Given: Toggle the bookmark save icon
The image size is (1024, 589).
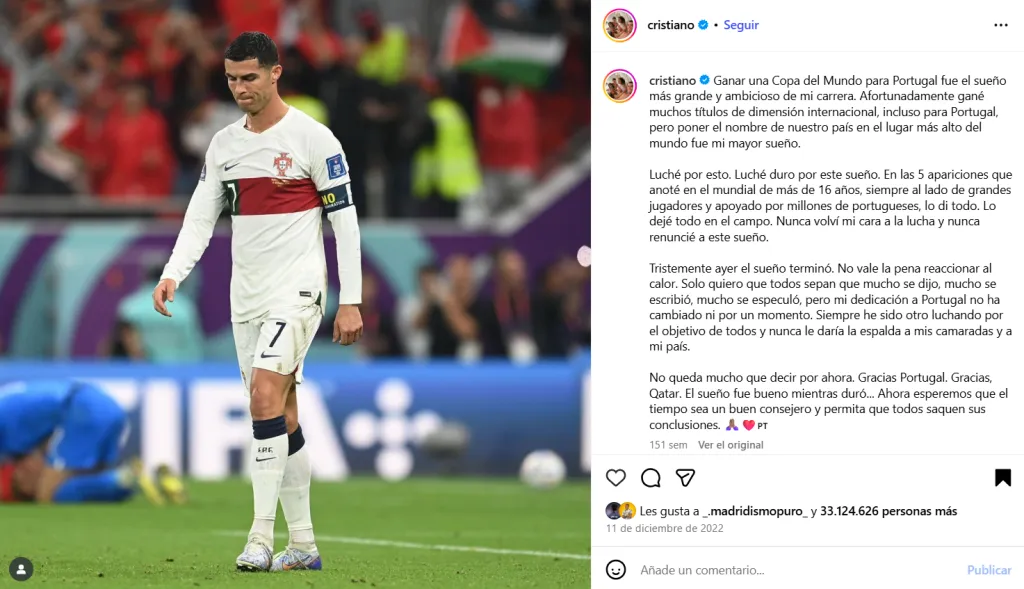Looking at the screenshot, I should pyautogui.click(x=1002, y=478).
